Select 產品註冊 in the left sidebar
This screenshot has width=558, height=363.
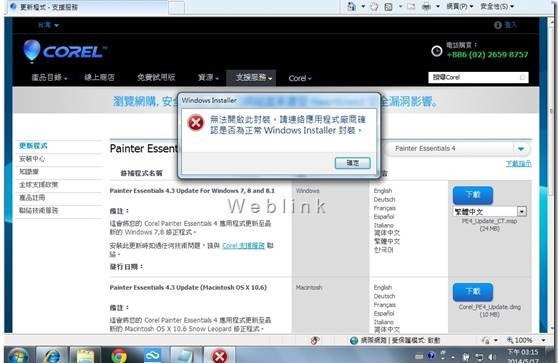[x=32, y=198]
